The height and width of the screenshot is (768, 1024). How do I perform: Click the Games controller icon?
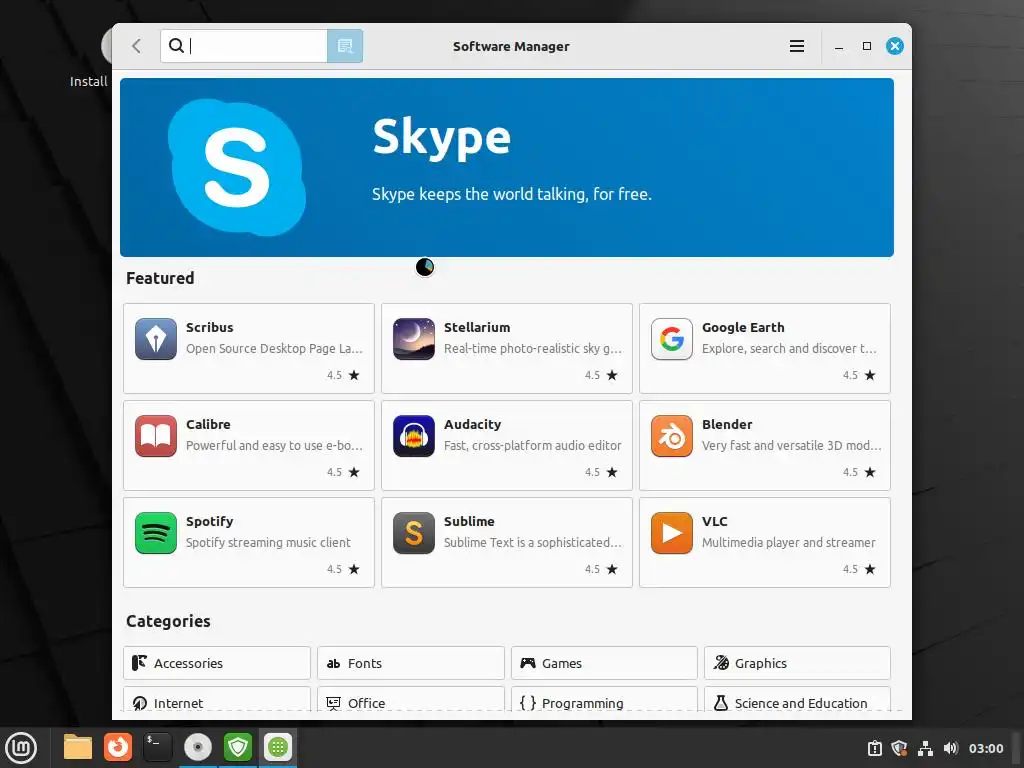click(528, 663)
